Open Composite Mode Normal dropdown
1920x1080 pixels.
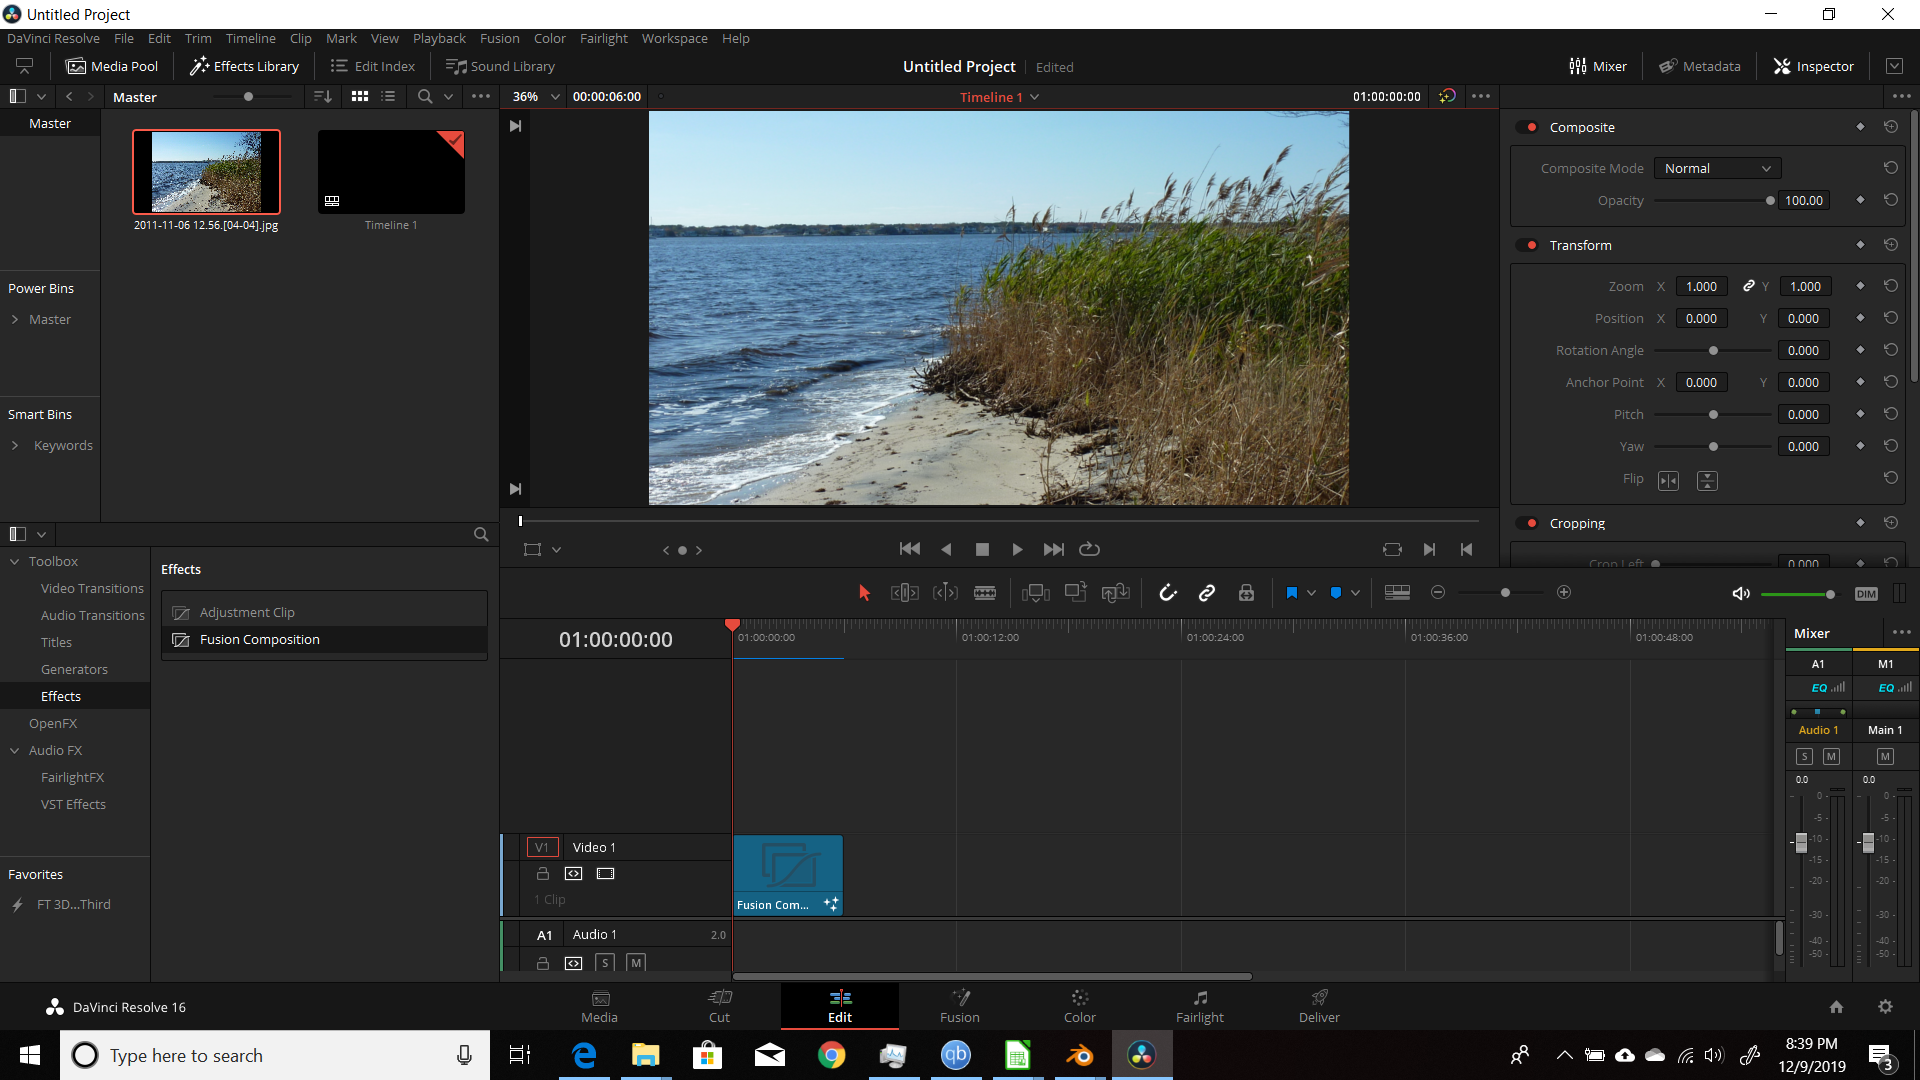point(1717,168)
